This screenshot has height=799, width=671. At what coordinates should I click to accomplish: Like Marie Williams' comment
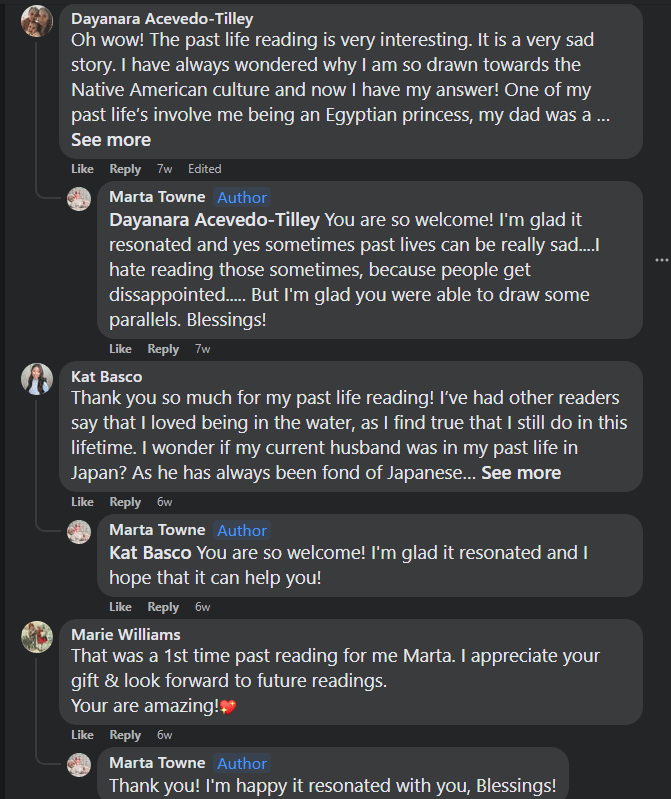[83, 735]
